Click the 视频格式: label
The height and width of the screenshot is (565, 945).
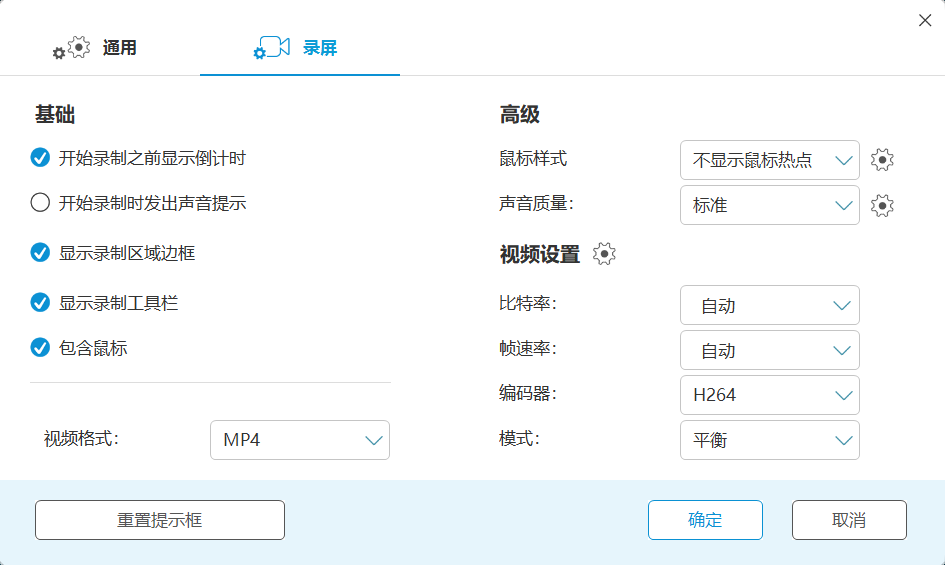[x=81, y=438]
